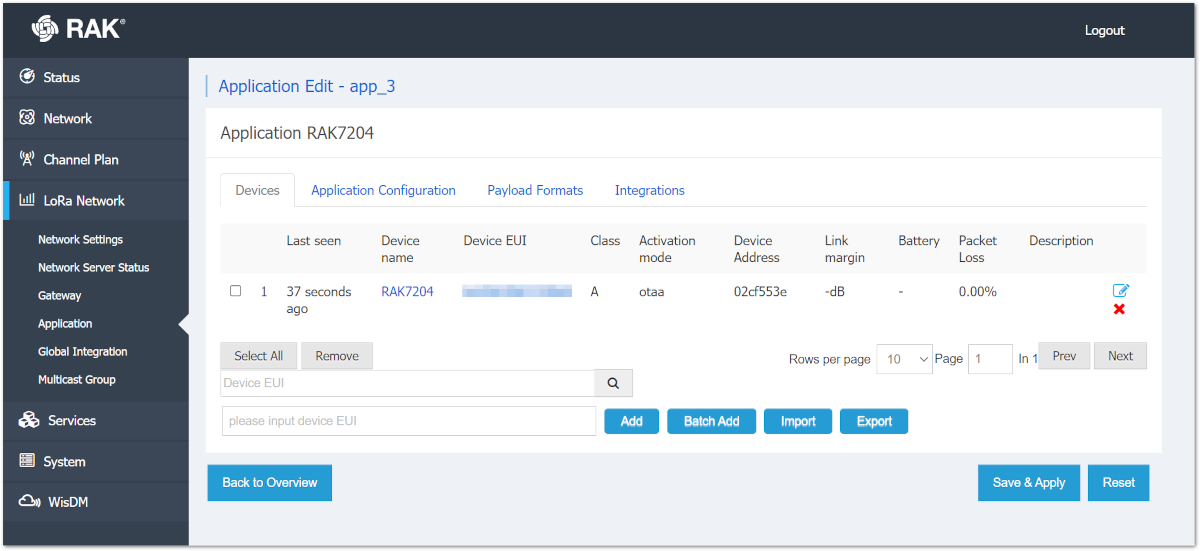The image size is (1200, 551).
Task: Switch to Application Configuration tab
Action: (383, 190)
